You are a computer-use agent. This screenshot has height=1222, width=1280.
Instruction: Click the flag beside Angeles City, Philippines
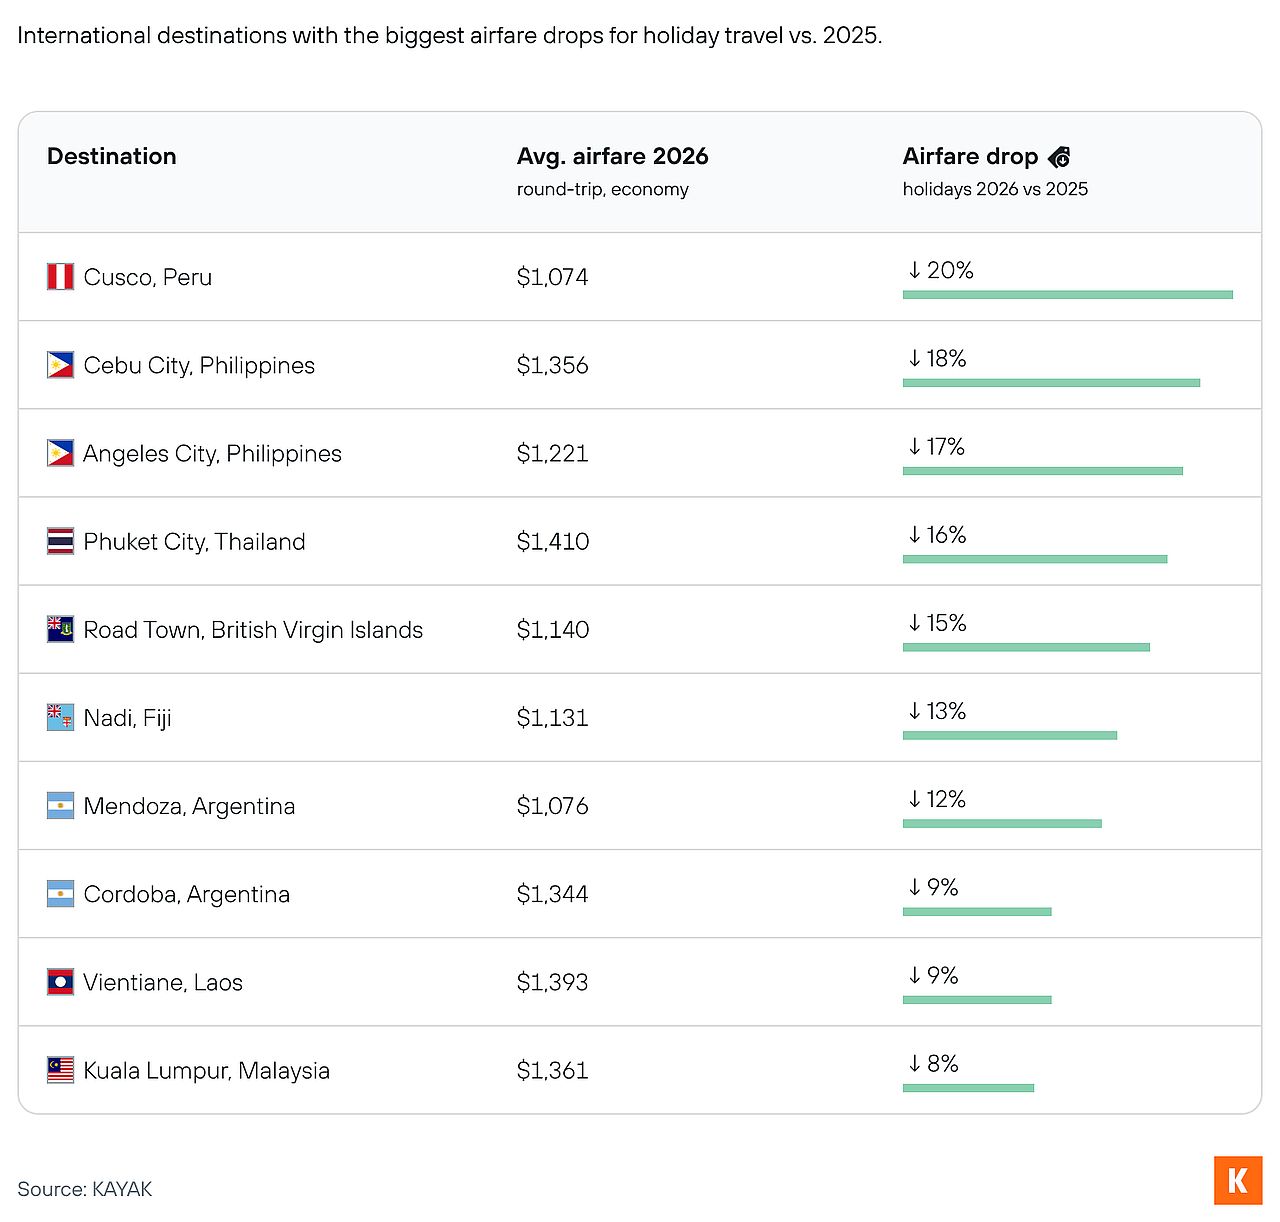pyautogui.click(x=60, y=453)
